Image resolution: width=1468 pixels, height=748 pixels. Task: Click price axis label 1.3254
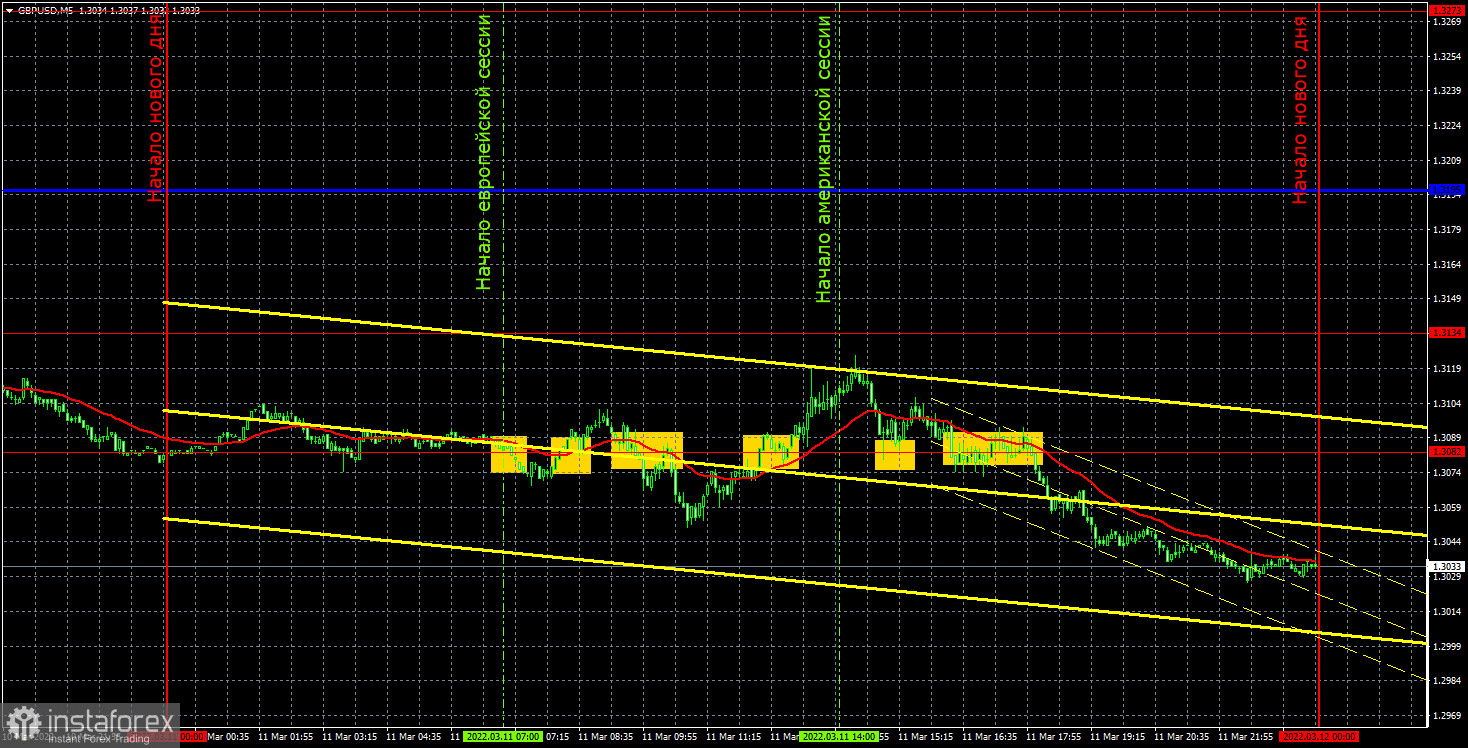coord(1447,55)
